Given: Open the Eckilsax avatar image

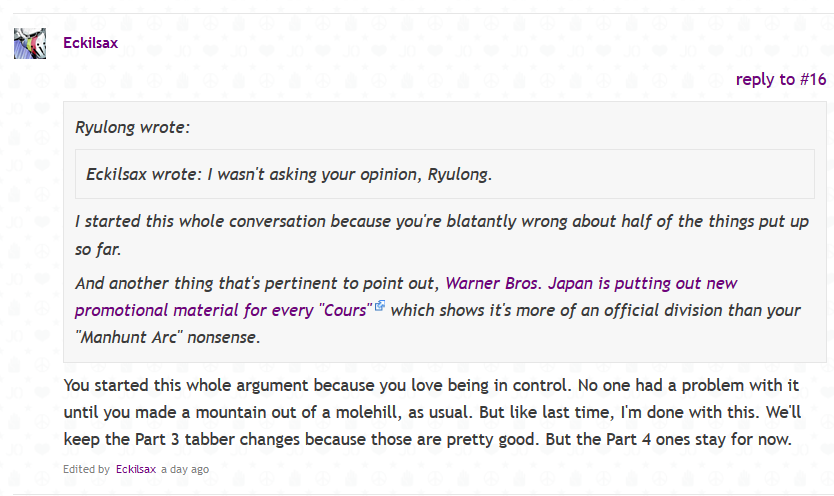Looking at the screenshot, I should click(x=30, y=43).
